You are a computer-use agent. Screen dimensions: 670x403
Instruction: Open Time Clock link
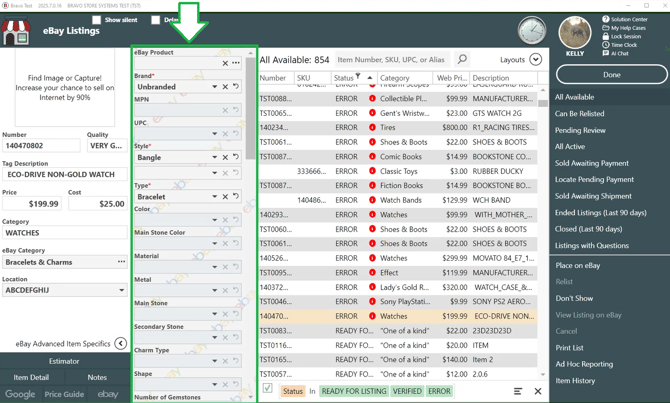coord(620,45)
